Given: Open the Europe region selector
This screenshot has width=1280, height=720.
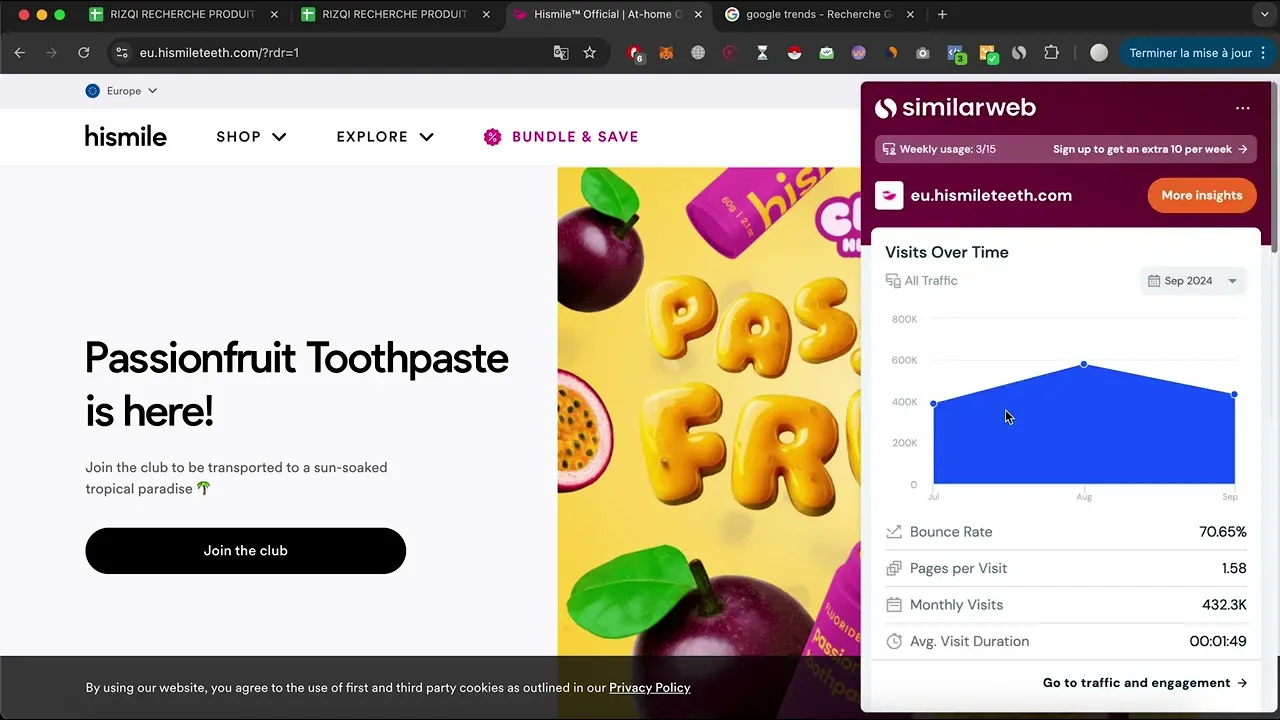Looking at the screenshot, I should pyautogui.click(x=121, y=91).
